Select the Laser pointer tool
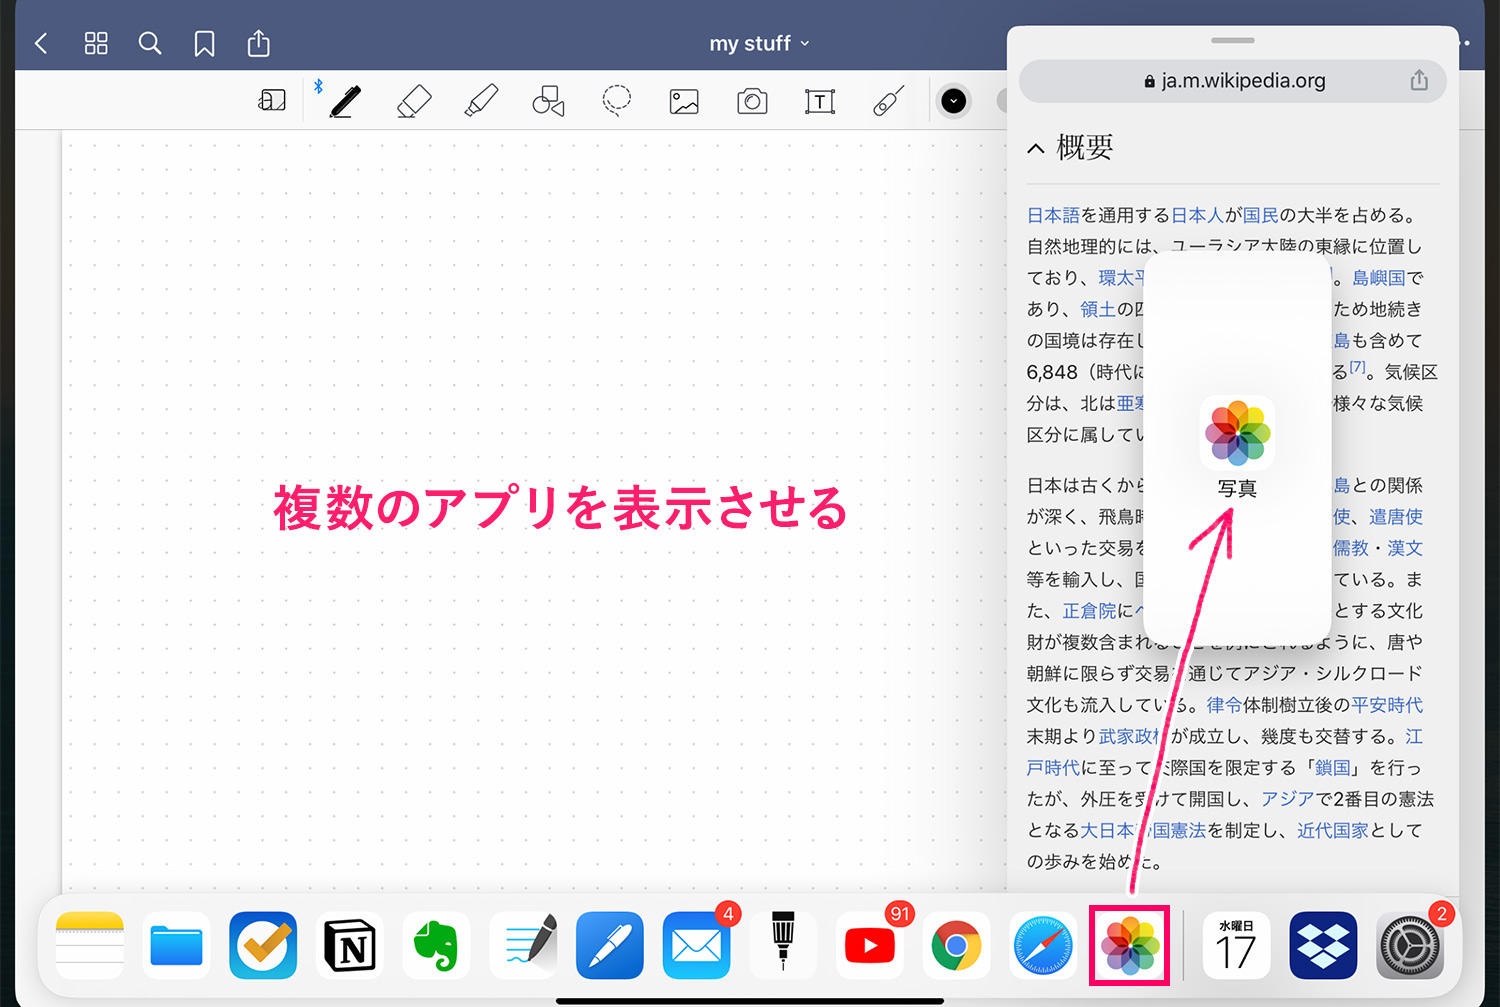 (888, 101)
